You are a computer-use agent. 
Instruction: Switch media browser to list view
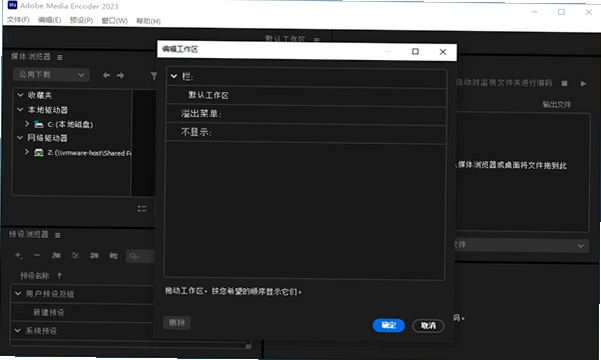[142, 209]
